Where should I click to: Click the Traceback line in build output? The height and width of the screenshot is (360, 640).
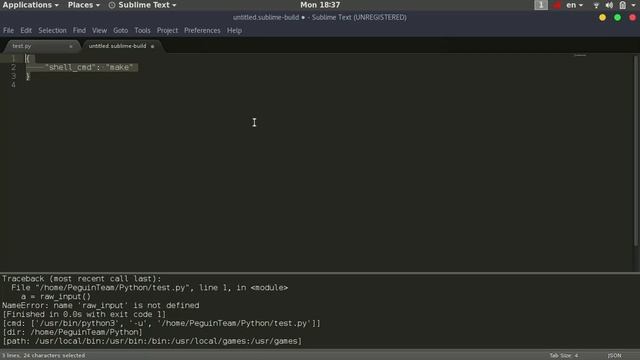point(82,279)
